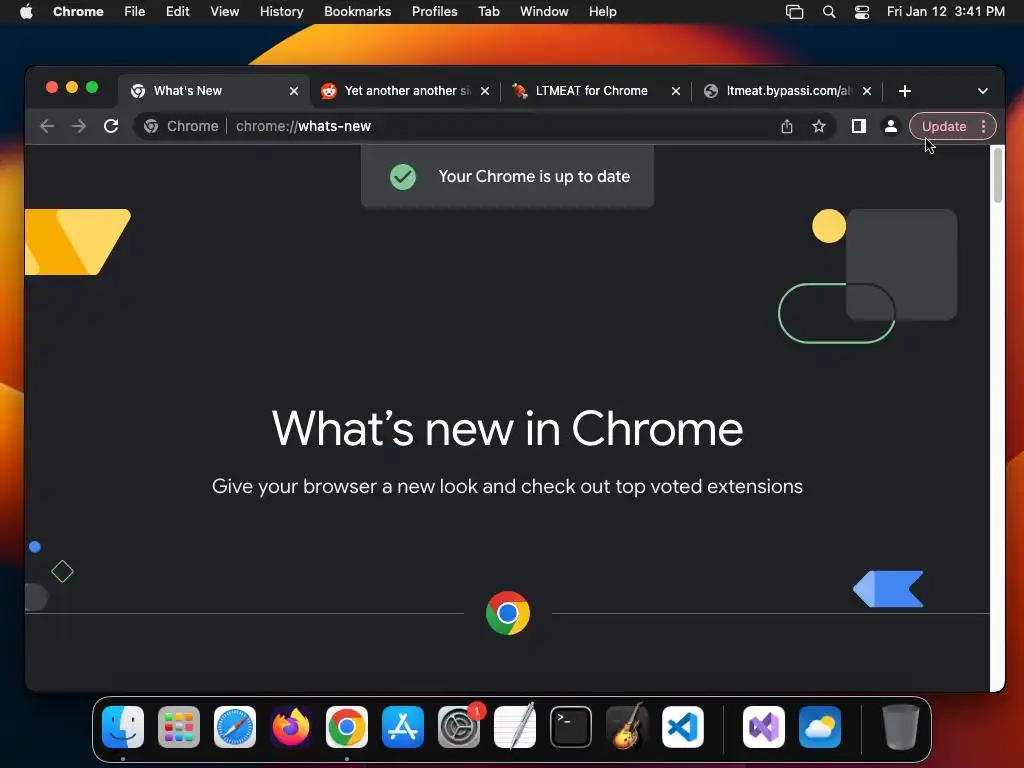
Task: Reload the What's New page
Action: click(x=111, y=126)
